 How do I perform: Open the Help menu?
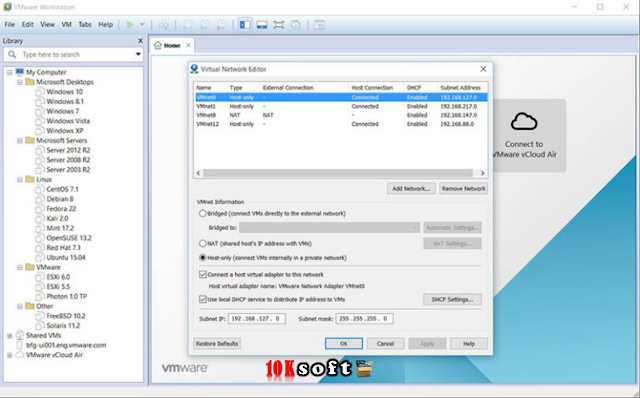click(105, 24)
